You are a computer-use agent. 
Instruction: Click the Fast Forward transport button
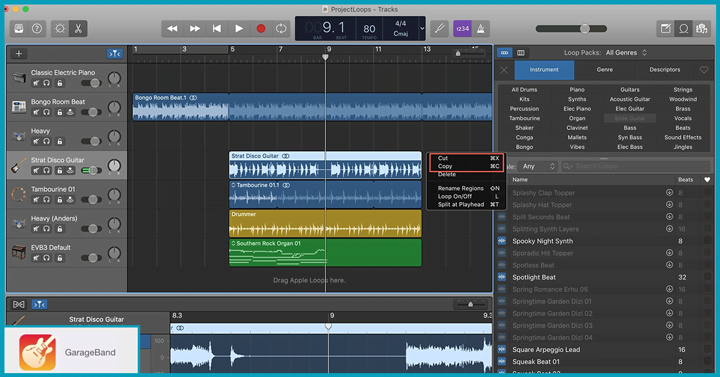point(195,28)
